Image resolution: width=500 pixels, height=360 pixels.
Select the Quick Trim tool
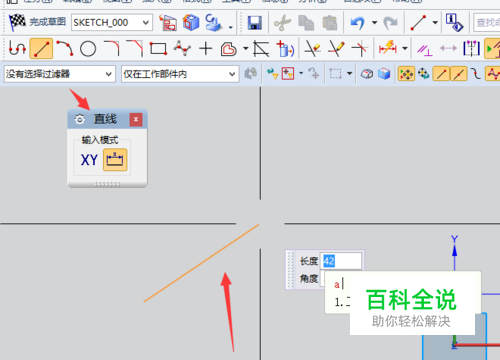pos(313,49)
